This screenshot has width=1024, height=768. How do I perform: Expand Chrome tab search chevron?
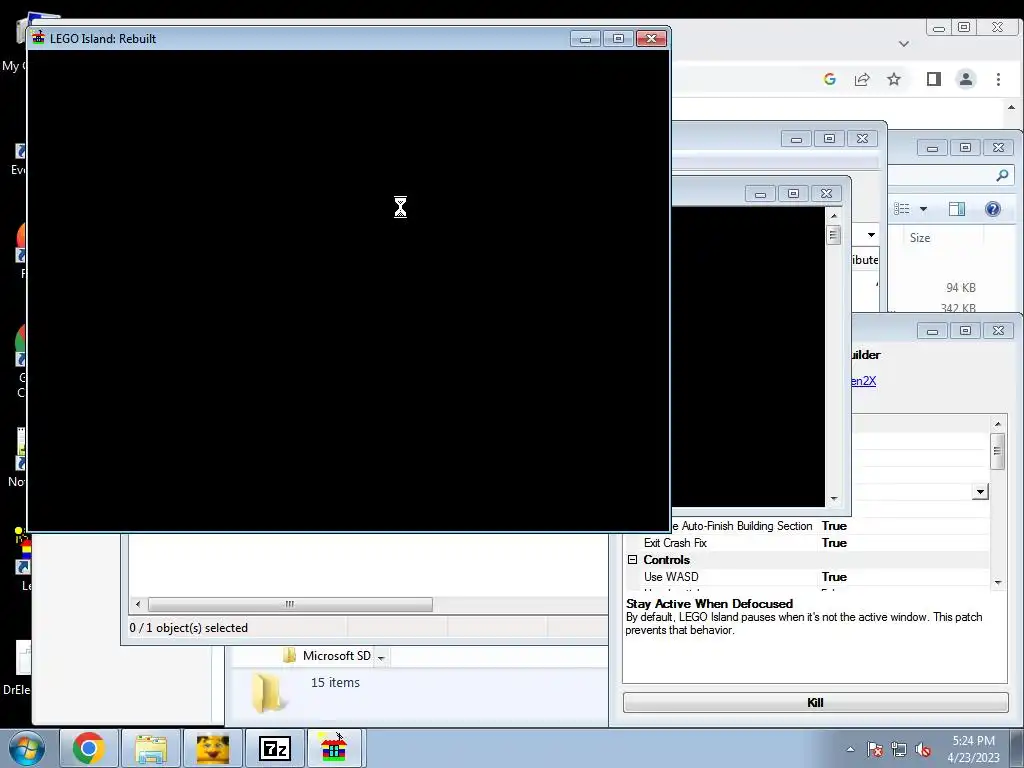click(x=904, y=44)
